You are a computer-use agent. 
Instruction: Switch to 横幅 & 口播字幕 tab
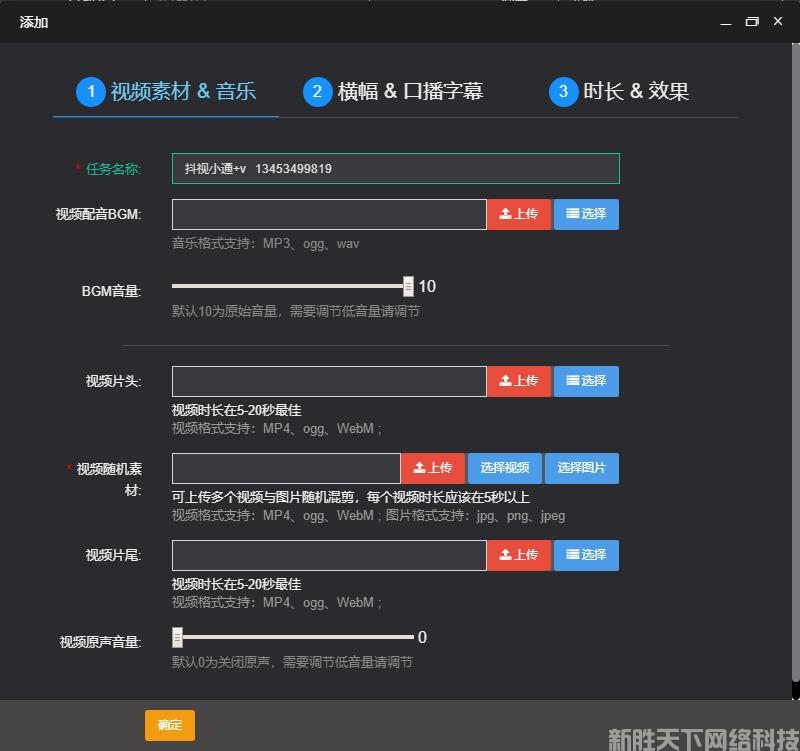[x=394, y=92]
